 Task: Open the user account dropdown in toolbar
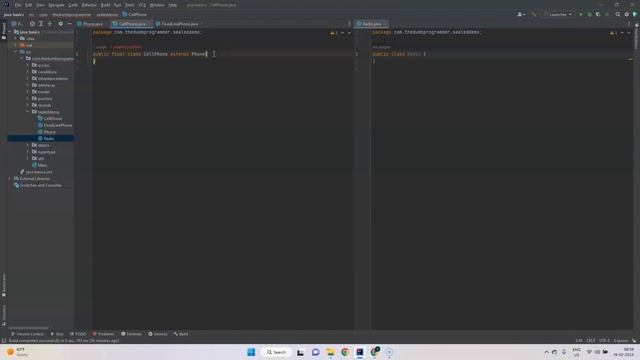(x=521, y=14)
